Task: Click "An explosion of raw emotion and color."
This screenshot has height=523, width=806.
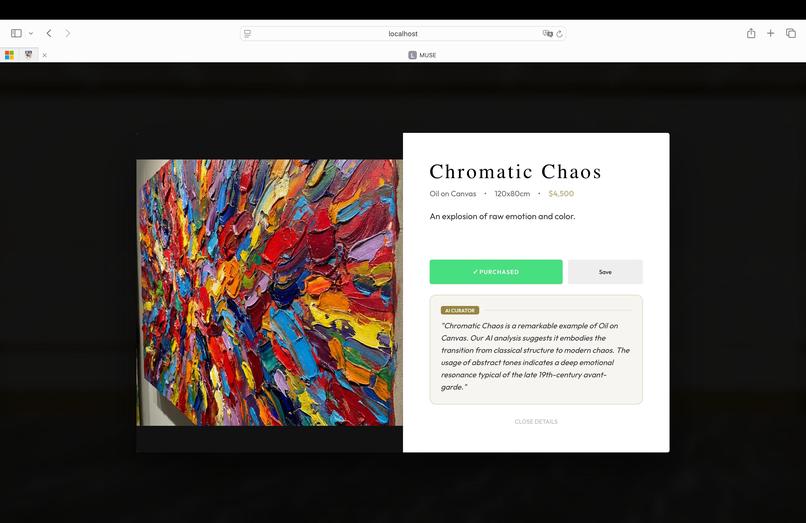Action: [502, 217]
